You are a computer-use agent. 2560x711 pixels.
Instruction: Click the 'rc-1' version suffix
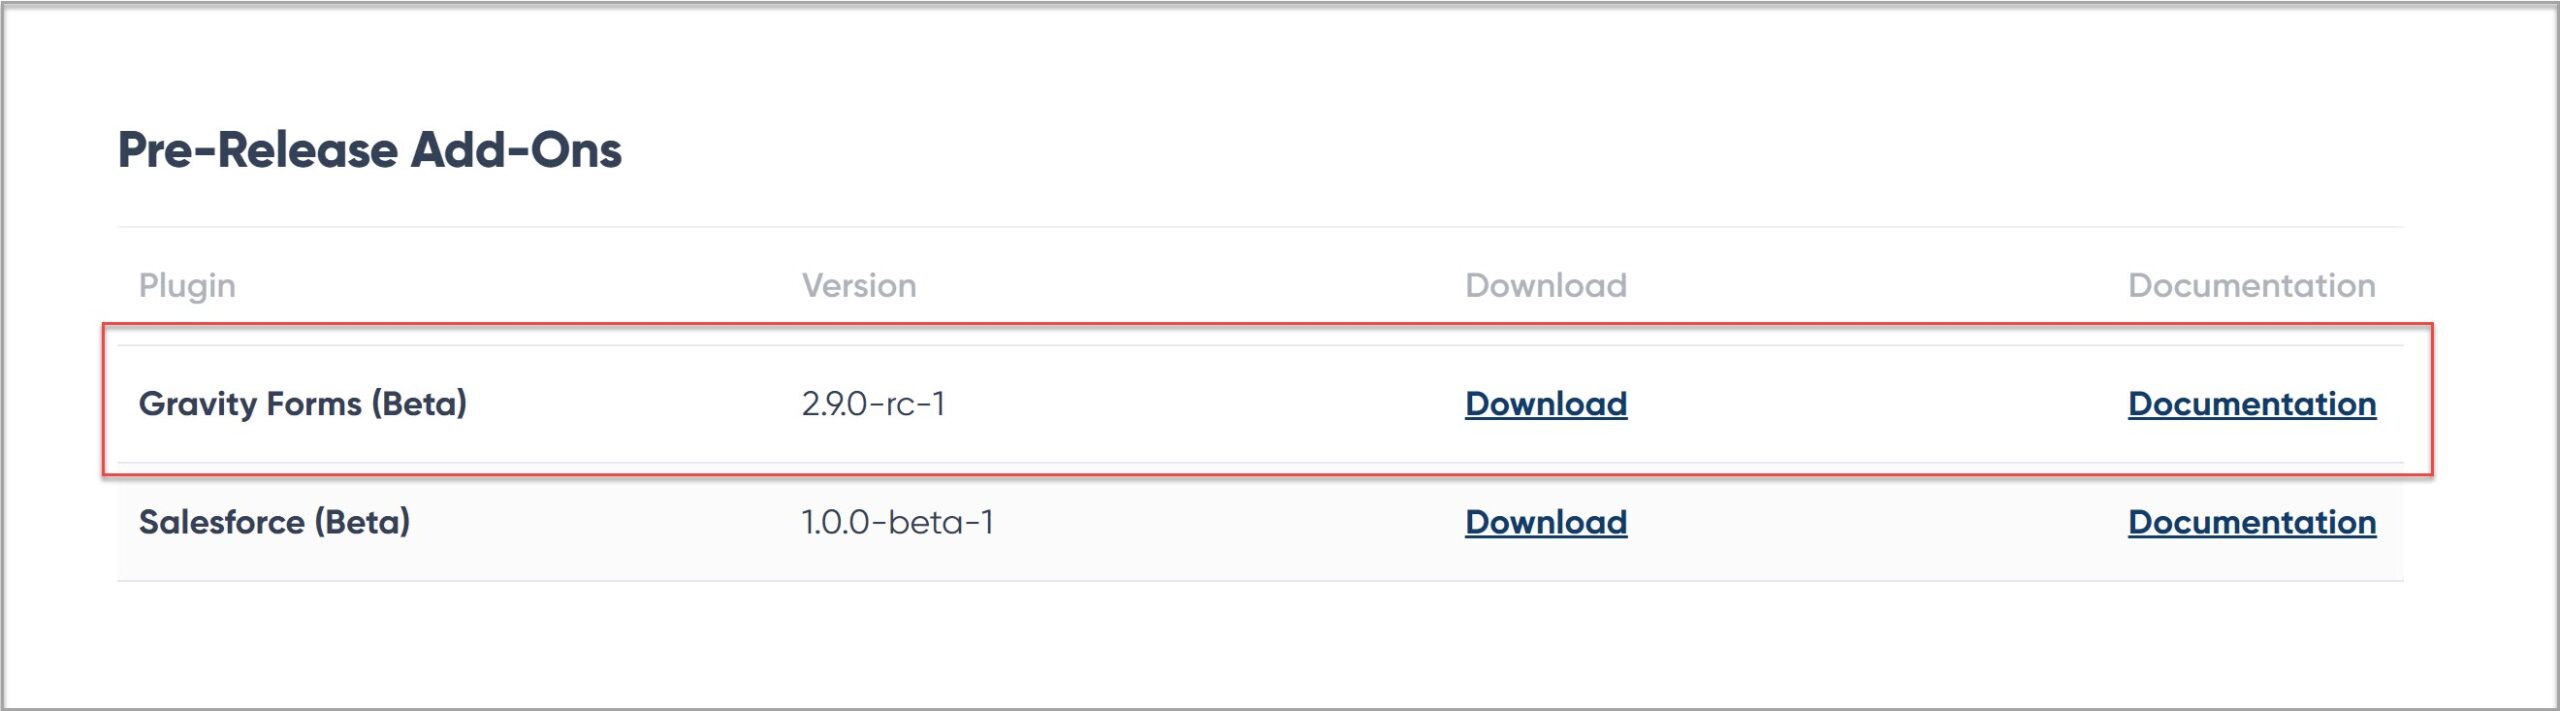(915, 404)
